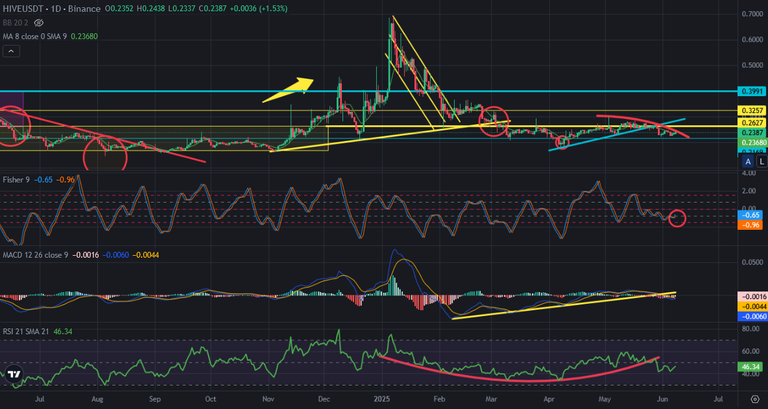Click the Feb label on time axis
768x409 pixels.
click(439, 399)
